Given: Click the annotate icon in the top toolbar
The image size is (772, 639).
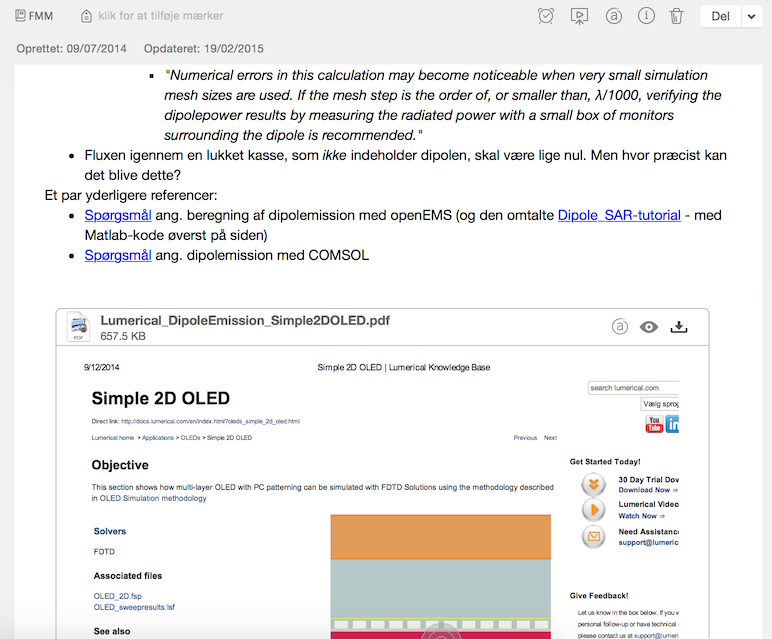Looking at the screenshot, I should click(613, 16).
